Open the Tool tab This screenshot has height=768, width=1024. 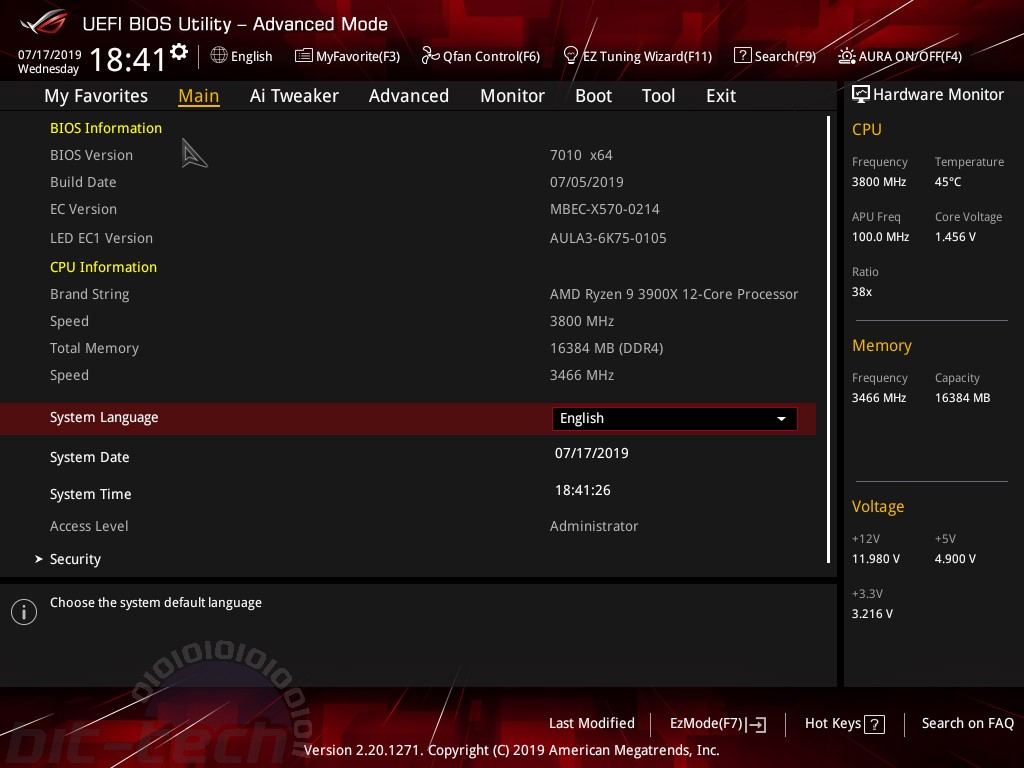point(658,96)
